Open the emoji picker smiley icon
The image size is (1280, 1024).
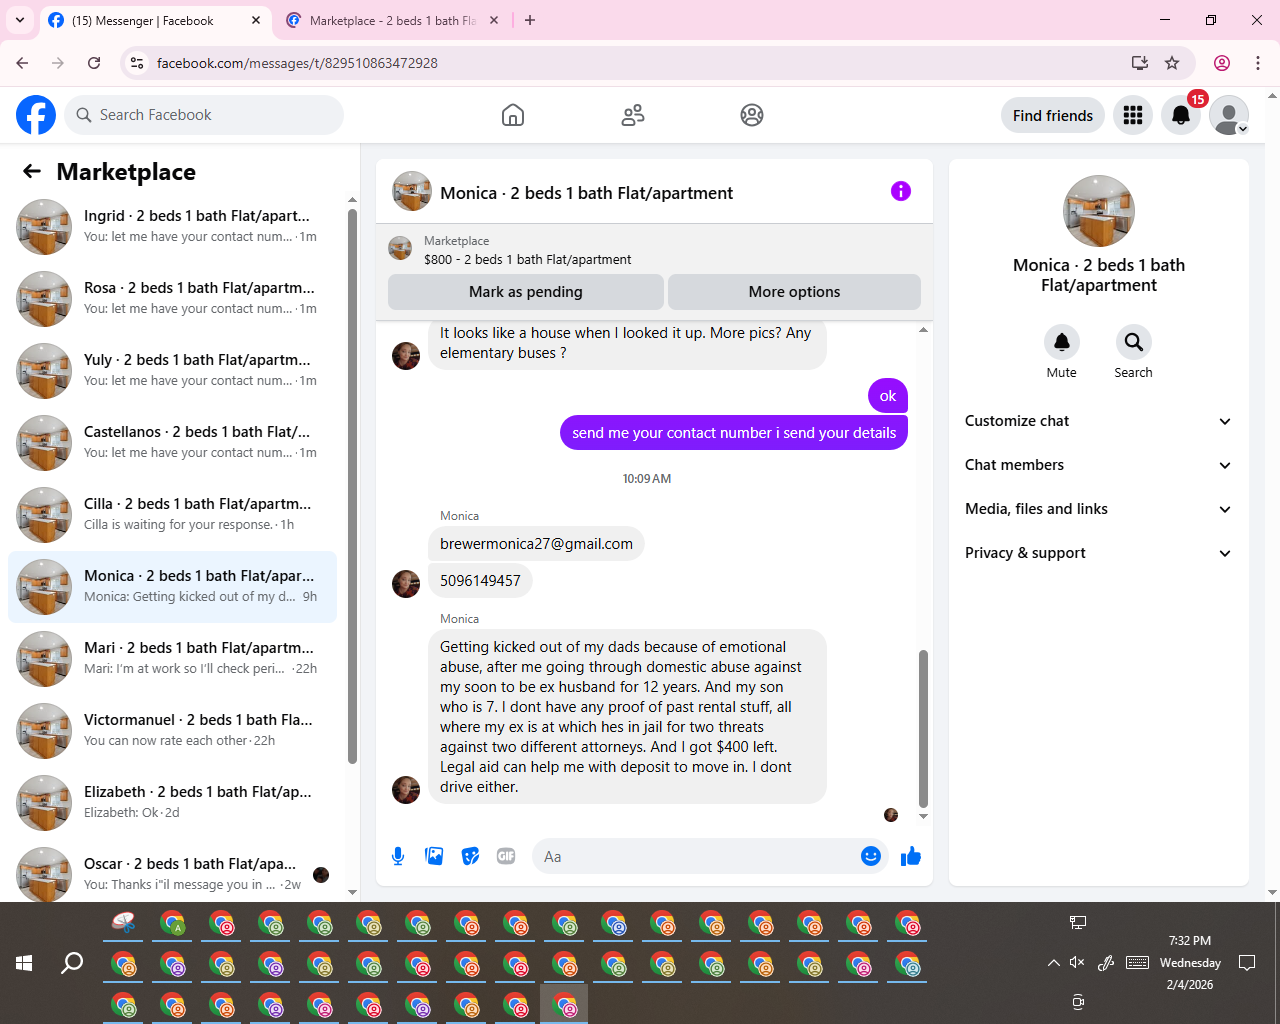[x=871, y=856]
